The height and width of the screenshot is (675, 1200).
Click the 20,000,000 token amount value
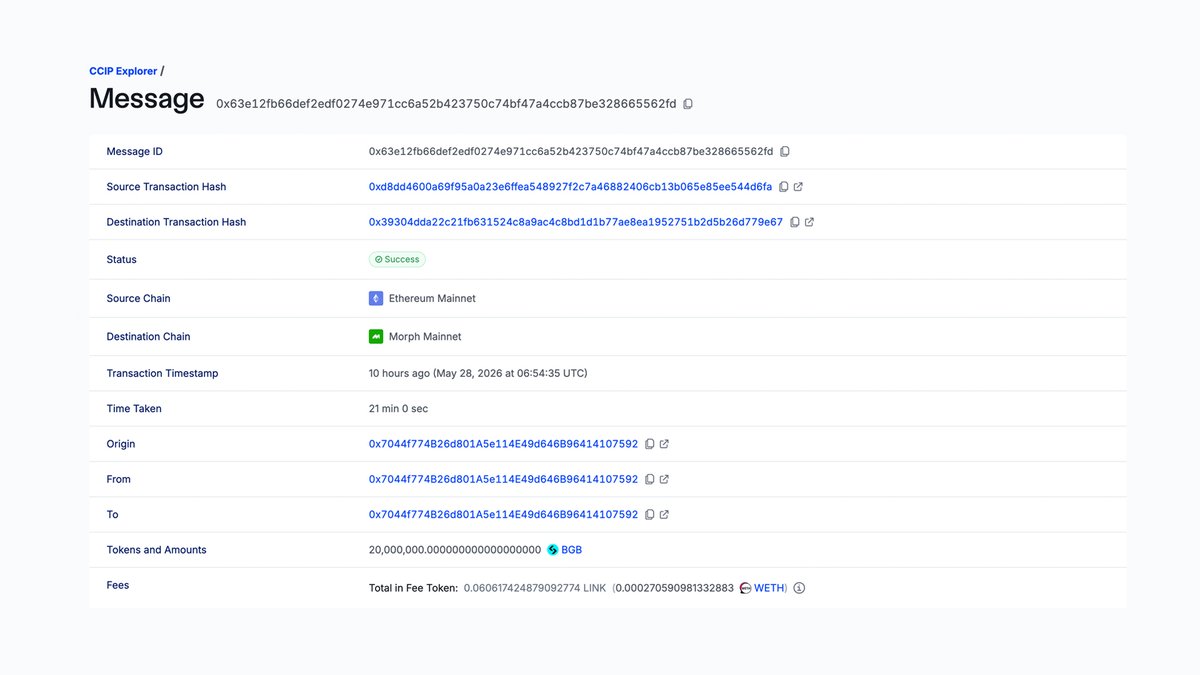point(455,550)
